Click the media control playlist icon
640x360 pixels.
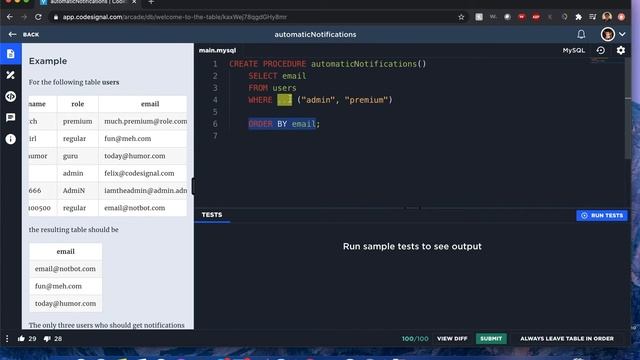pos(593,17)
